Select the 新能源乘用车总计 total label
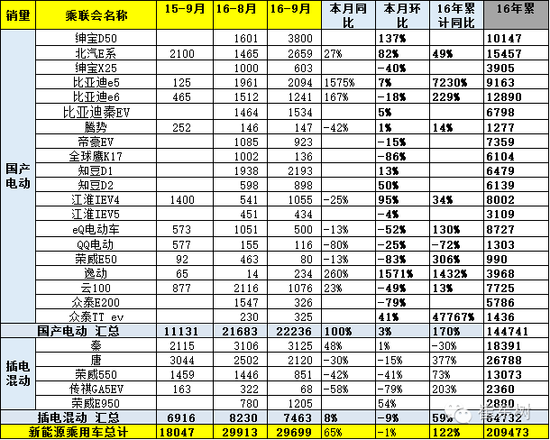Image resolution: width=550 pixels, height=440 pixels. point(79,432)
